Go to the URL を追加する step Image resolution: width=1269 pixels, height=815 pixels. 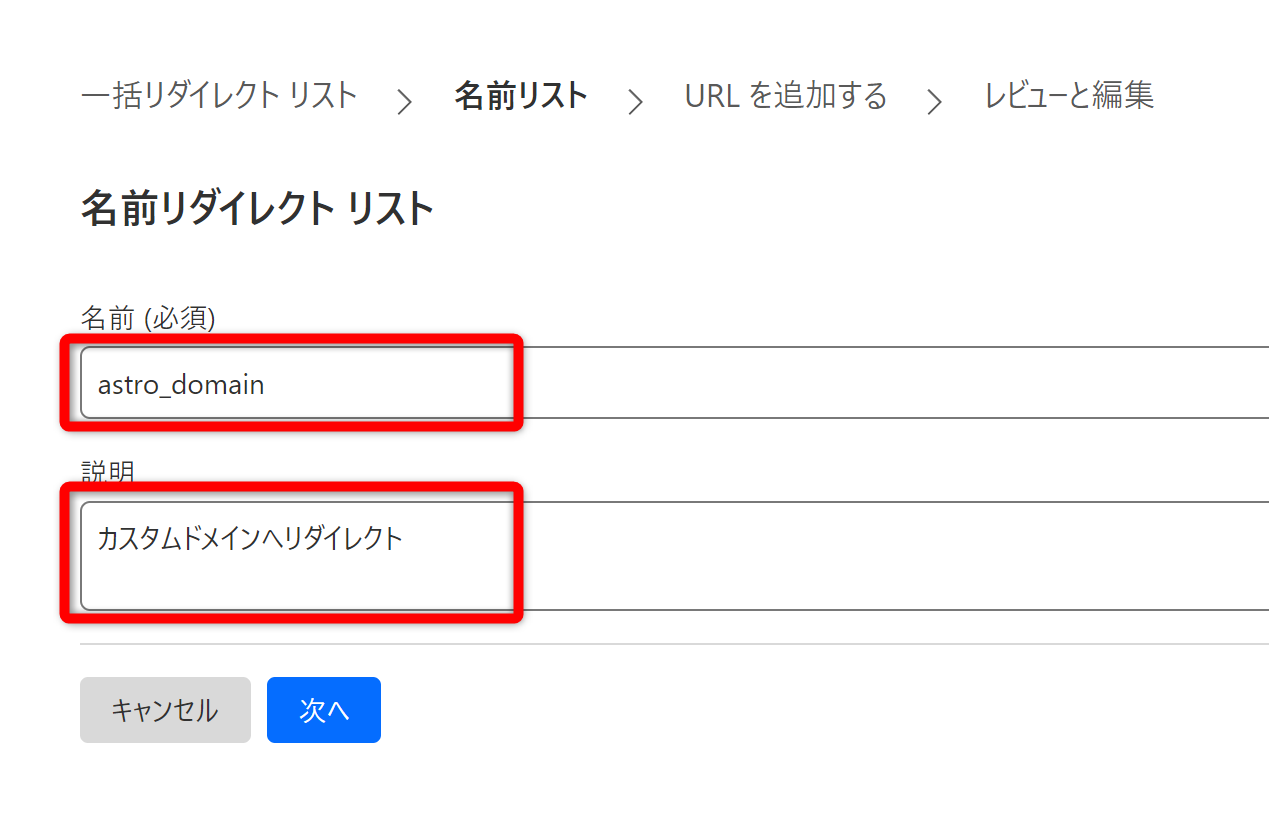(785, 96)
